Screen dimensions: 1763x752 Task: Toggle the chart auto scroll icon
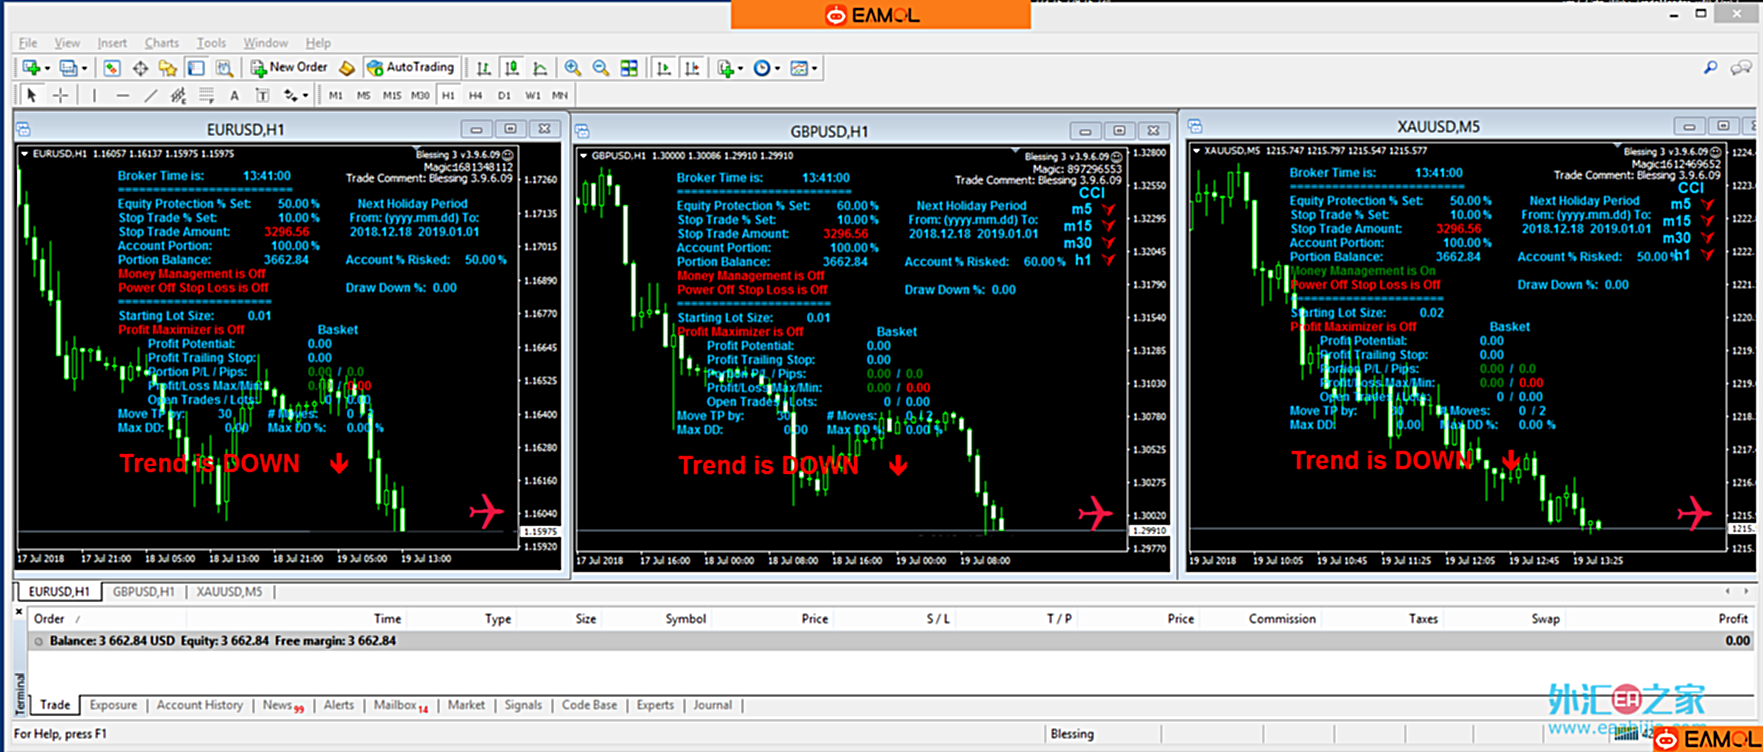pyautogui.click(x=663, y=68)
